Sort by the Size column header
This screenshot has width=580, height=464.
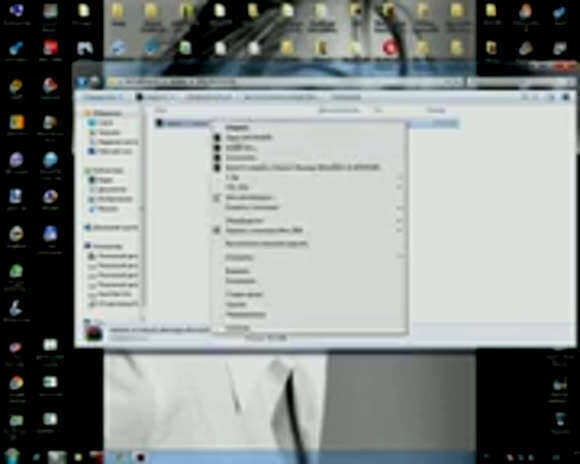tap(436, 110)
